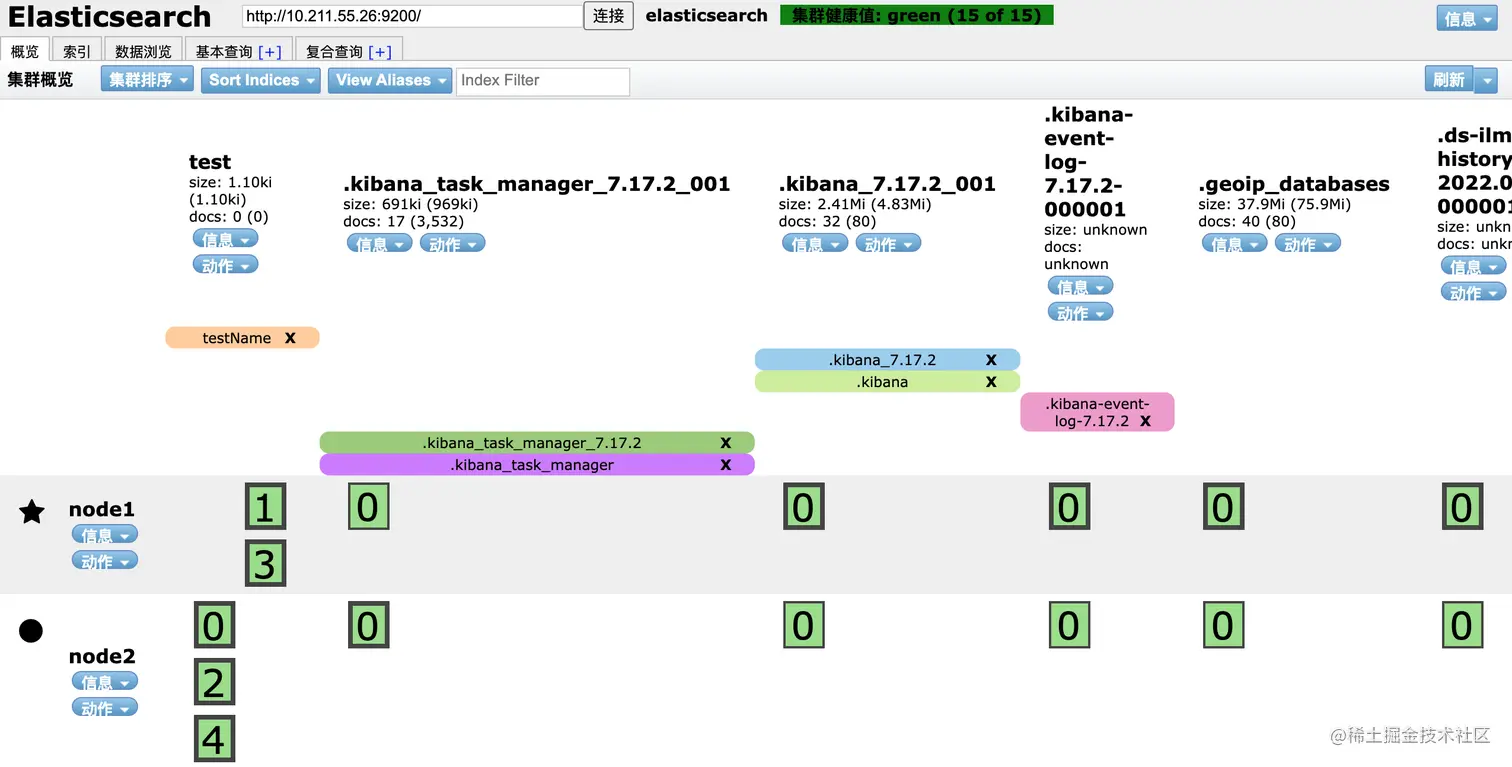The width and height of the screenshot is (1512, 767).
Task: Switch to the 数据浏览 tab
Action: tap(143, 51)
